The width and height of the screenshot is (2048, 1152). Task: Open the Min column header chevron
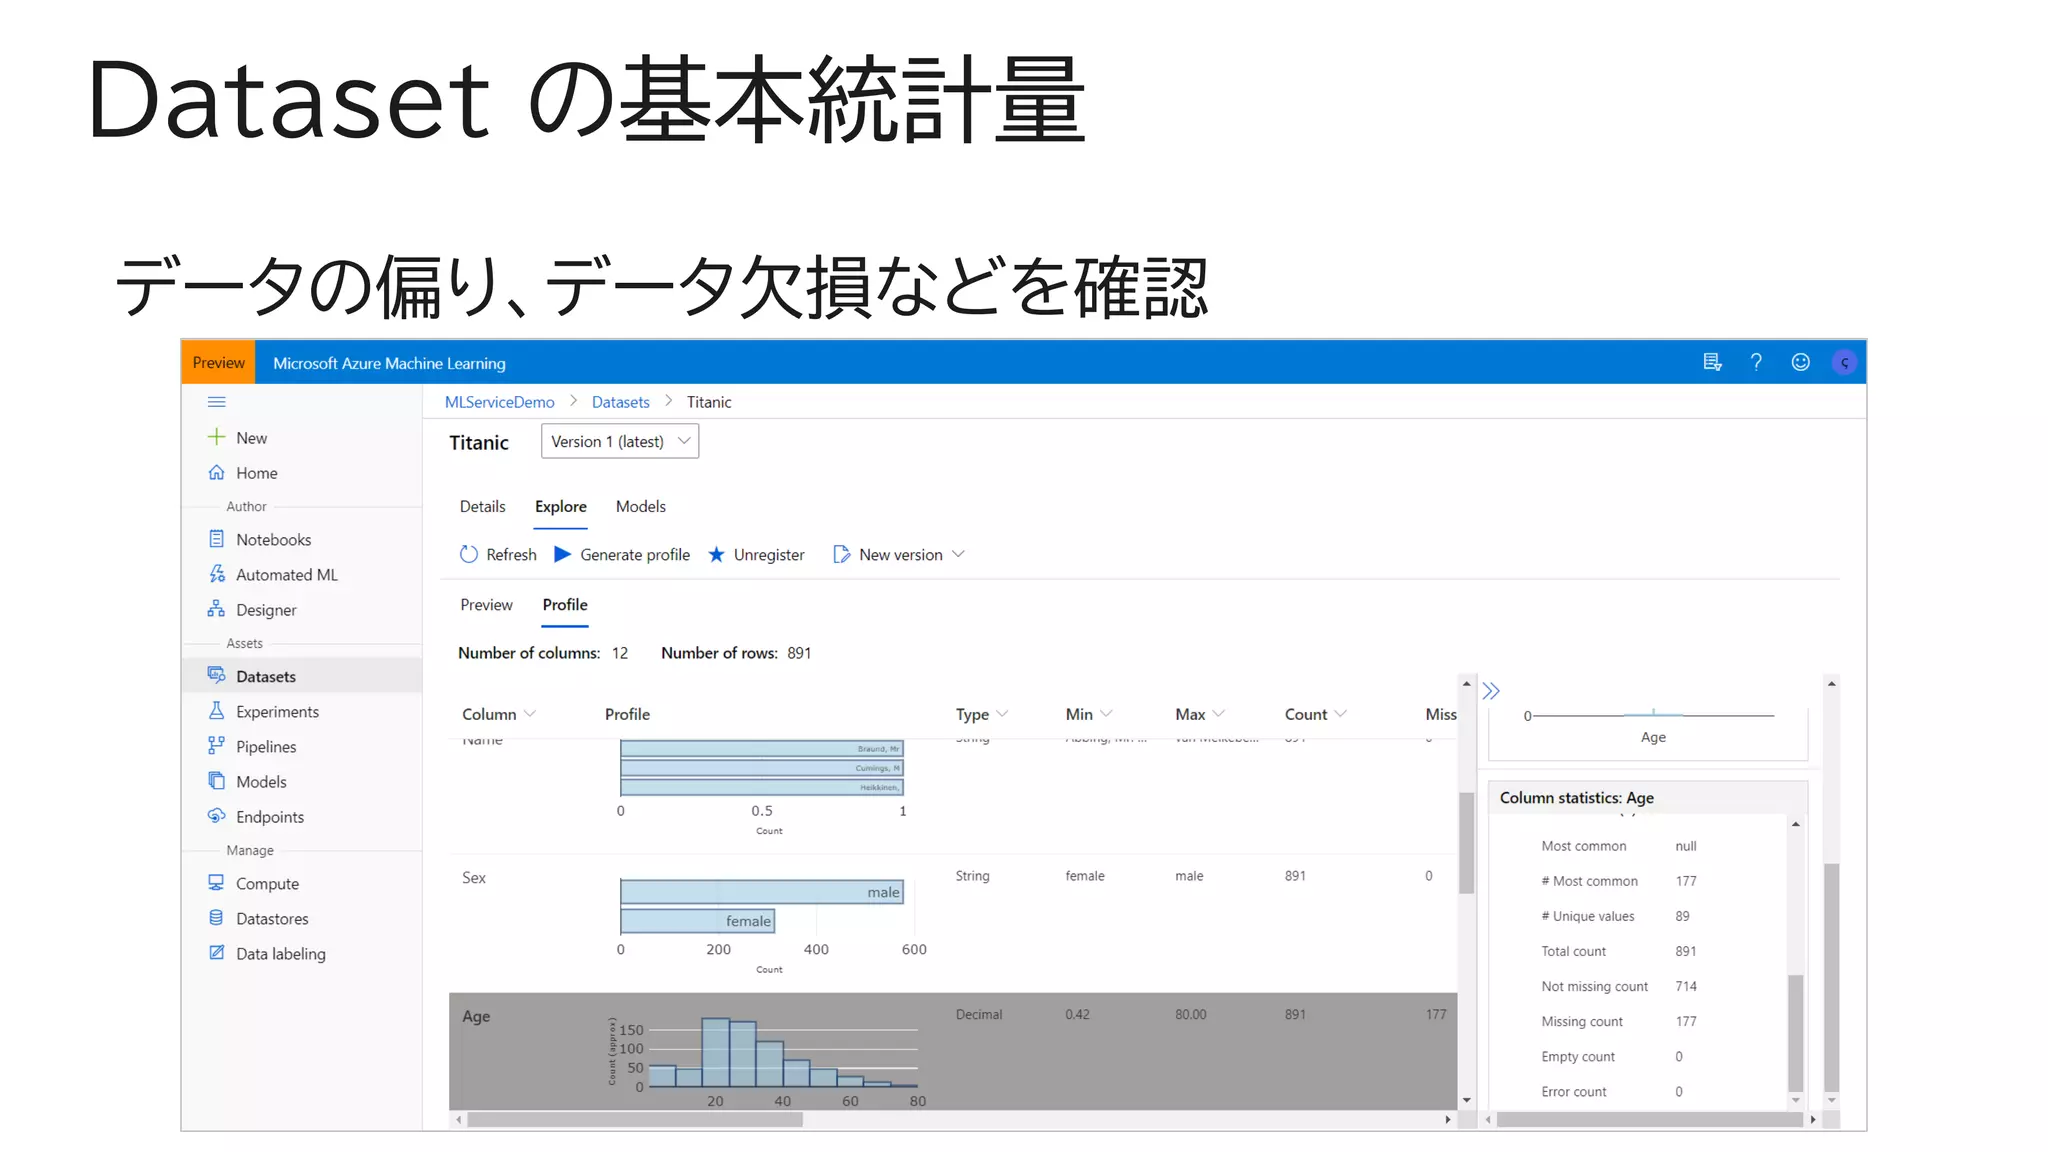(x=1106, y=714)
